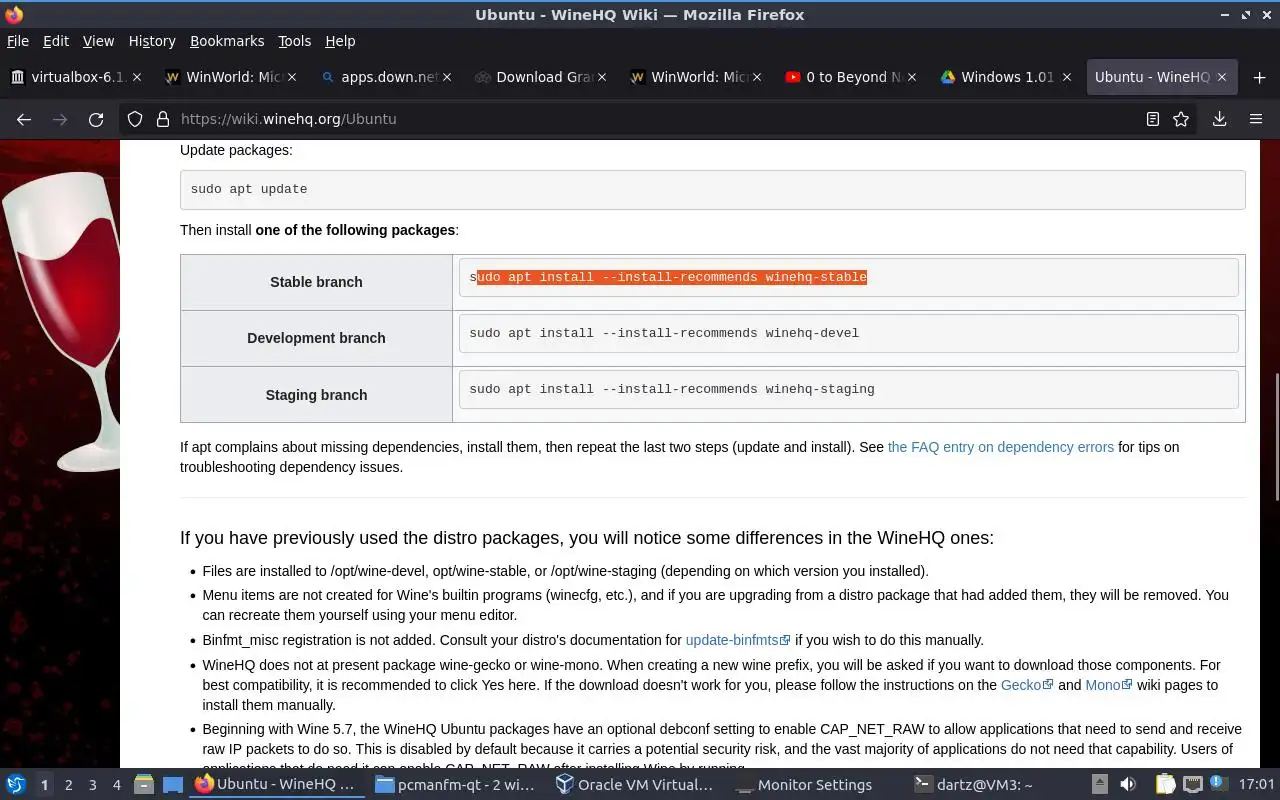Open the Tools menu

pos(295,41)
